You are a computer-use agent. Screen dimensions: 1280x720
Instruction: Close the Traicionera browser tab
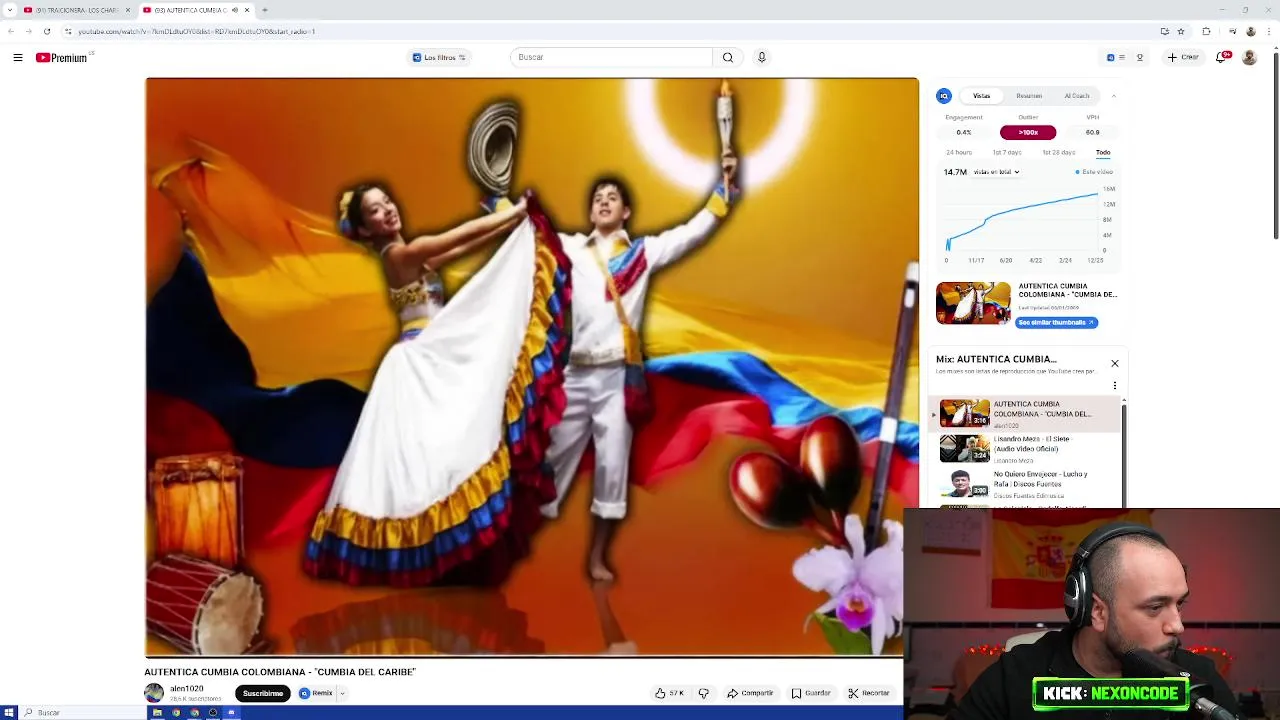(127, 10)
